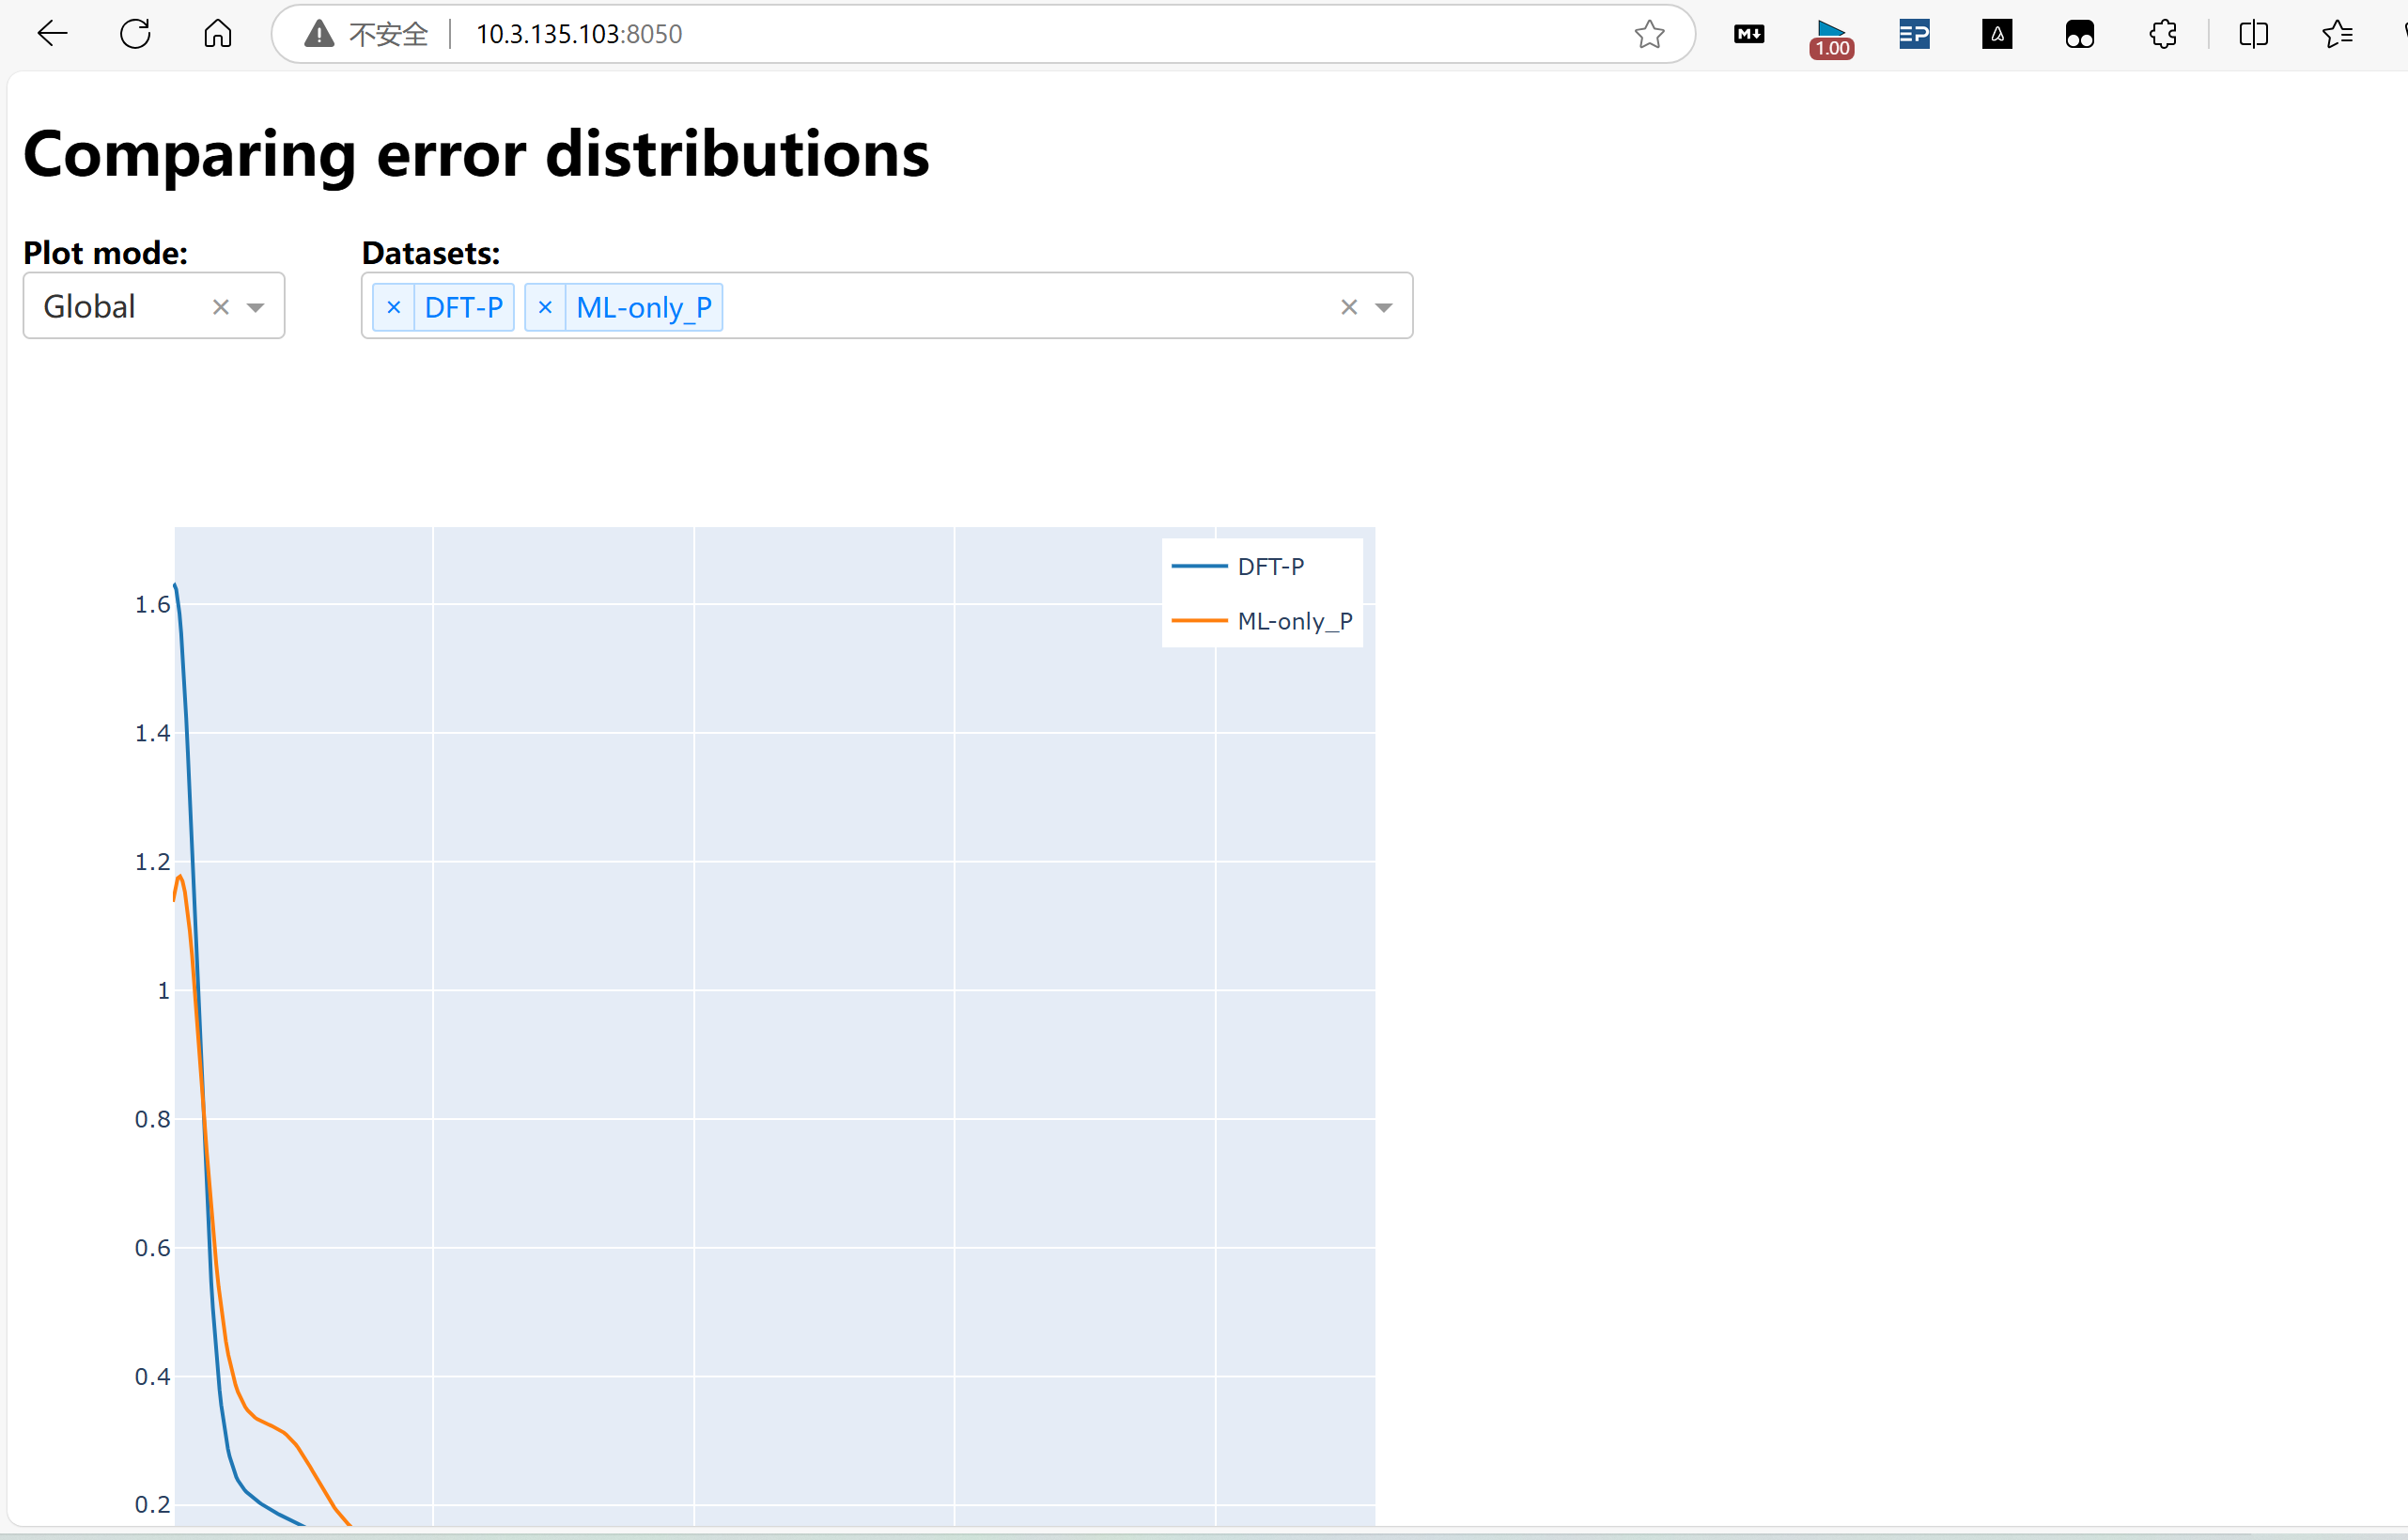The image size is (2408, 1540).
Task: Click the not-secure warning icon
Action: (319, 34)
